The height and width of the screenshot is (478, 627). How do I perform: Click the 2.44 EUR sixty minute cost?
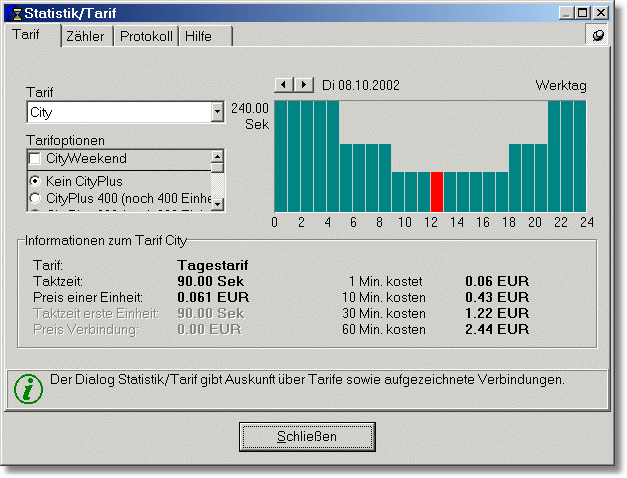[497, 329]
